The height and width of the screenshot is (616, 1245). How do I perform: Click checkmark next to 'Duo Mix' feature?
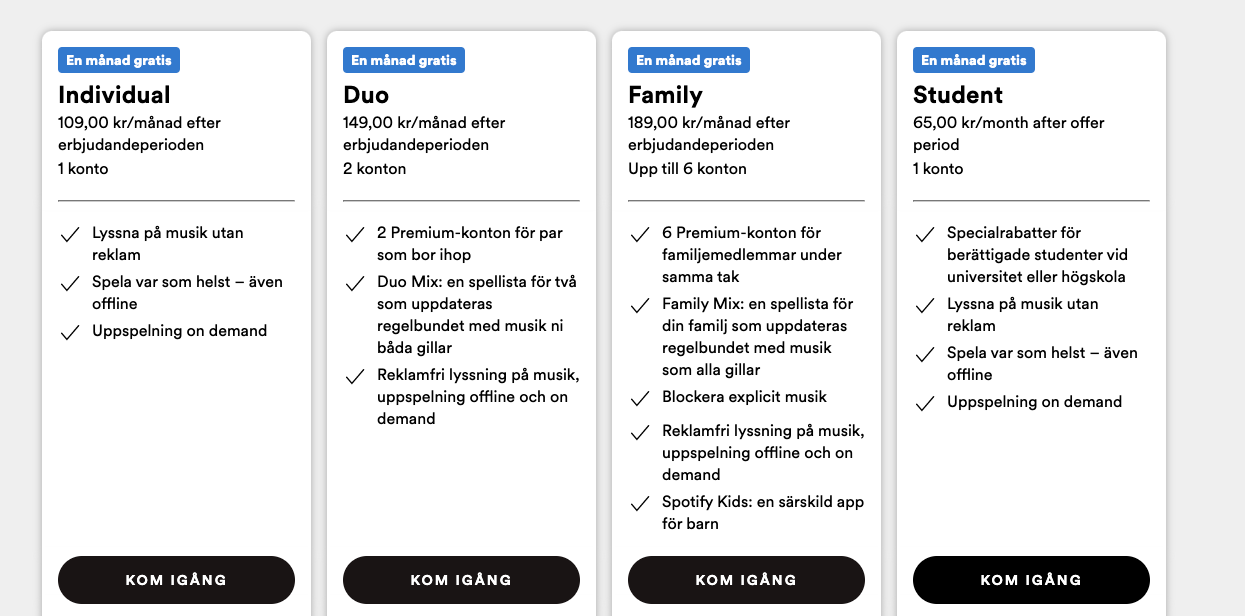pos(355,283)
